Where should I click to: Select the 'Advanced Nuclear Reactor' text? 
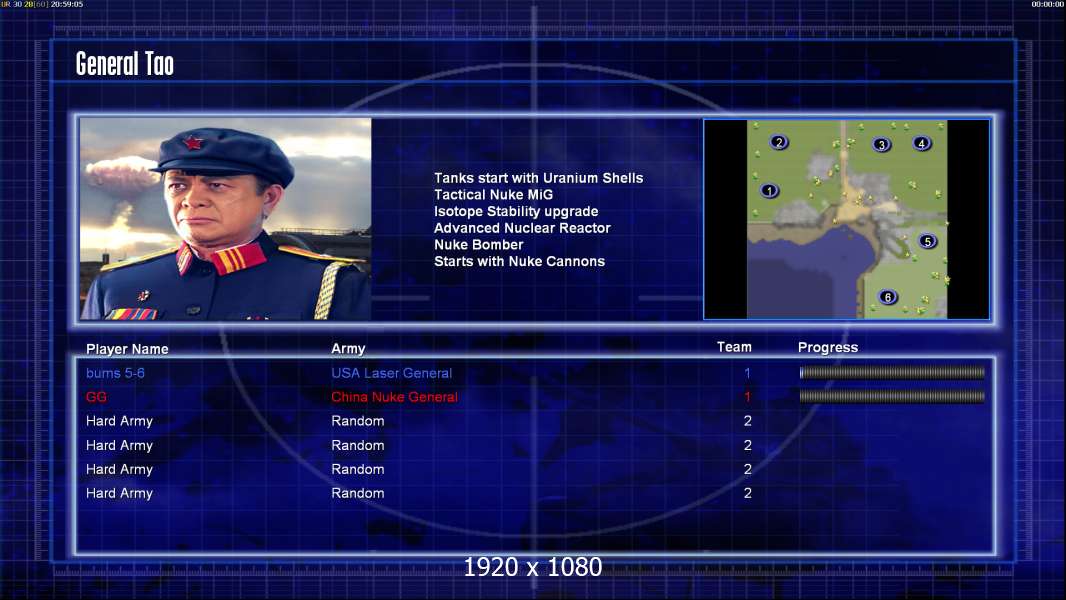pyautogui.click(x=522, y=228)
